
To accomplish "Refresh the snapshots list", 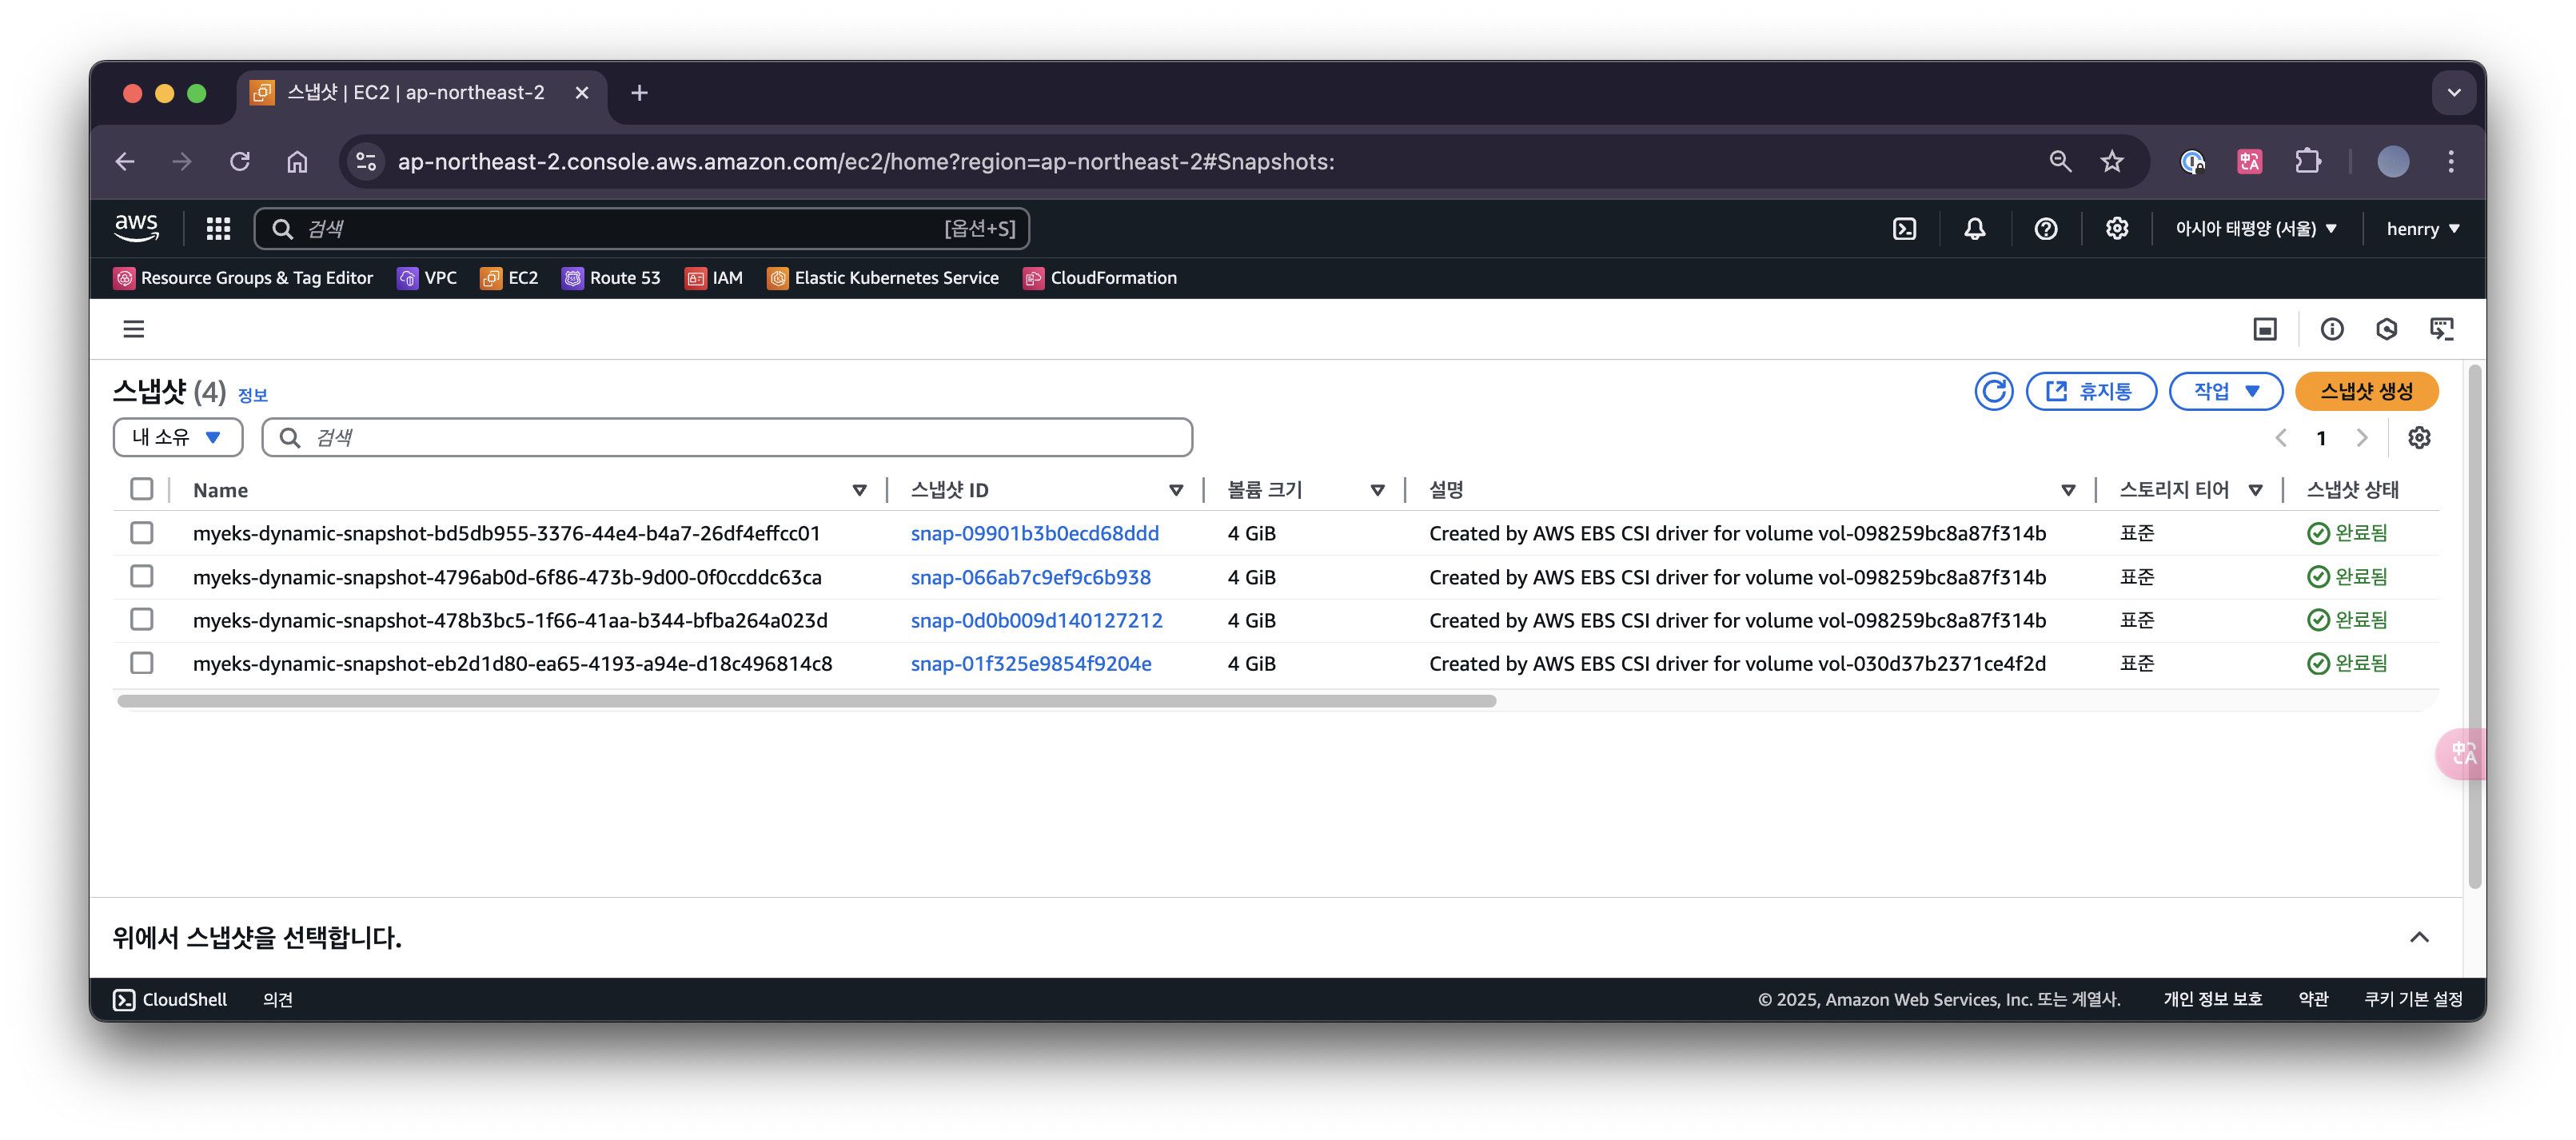I will pos(1993,391).
